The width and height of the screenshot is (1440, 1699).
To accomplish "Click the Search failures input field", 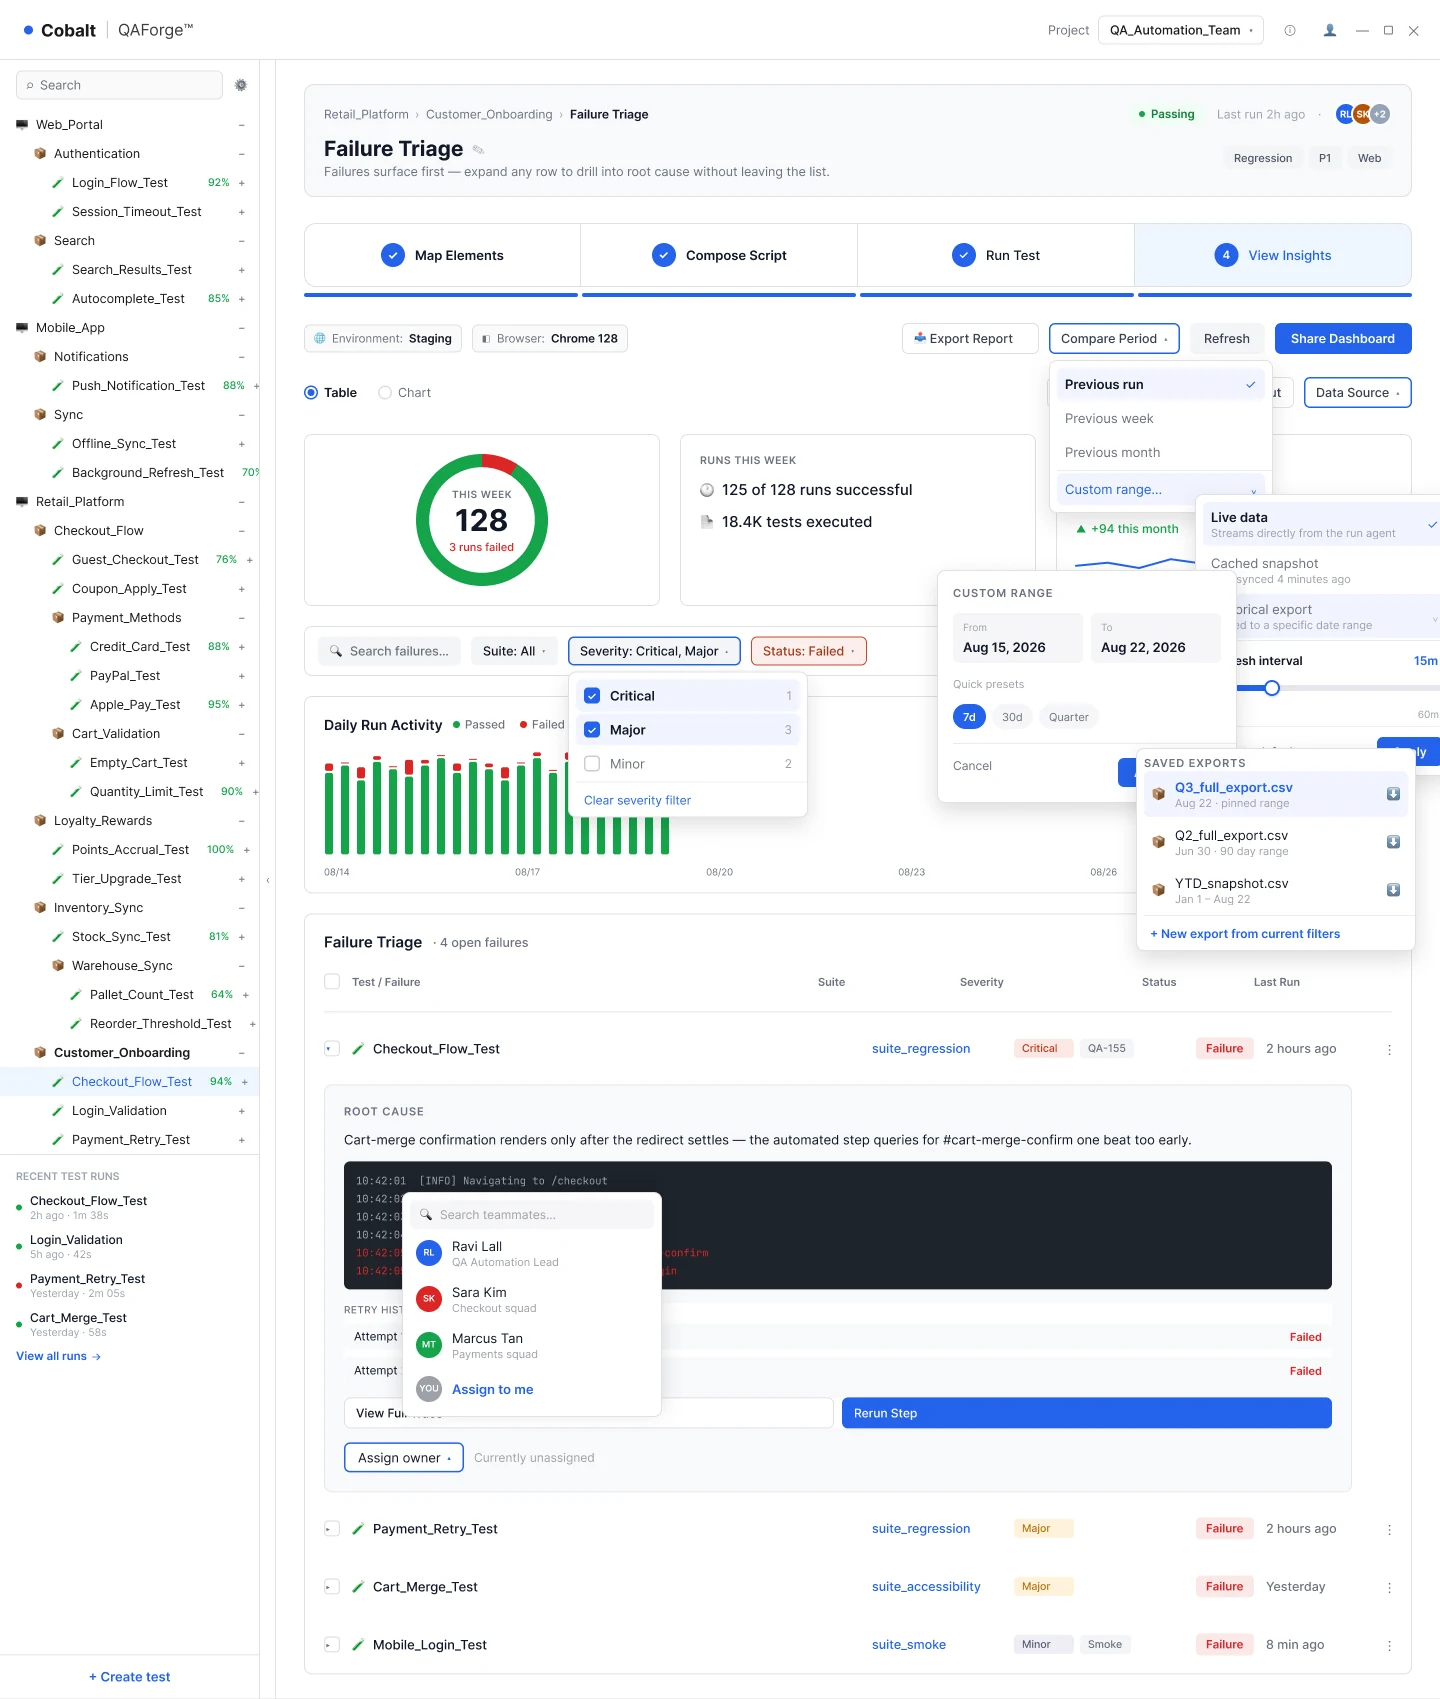I will (390, 651).
